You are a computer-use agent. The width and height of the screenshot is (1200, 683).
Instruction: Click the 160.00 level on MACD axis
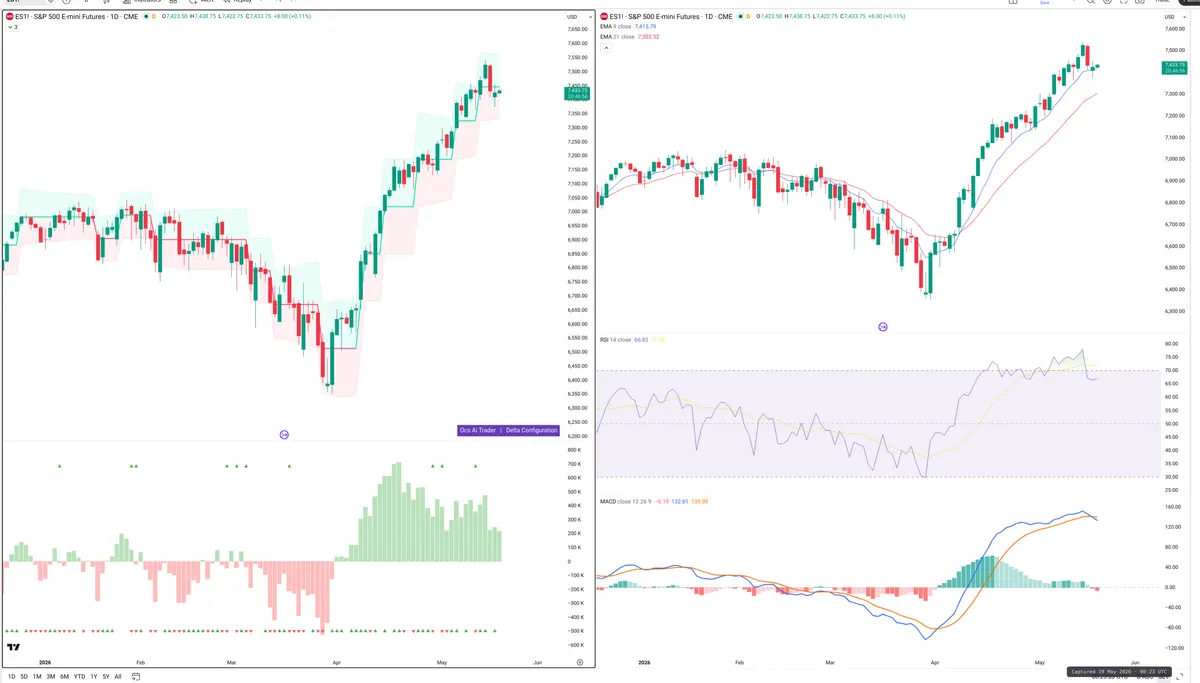click(x=1172, y=507)
